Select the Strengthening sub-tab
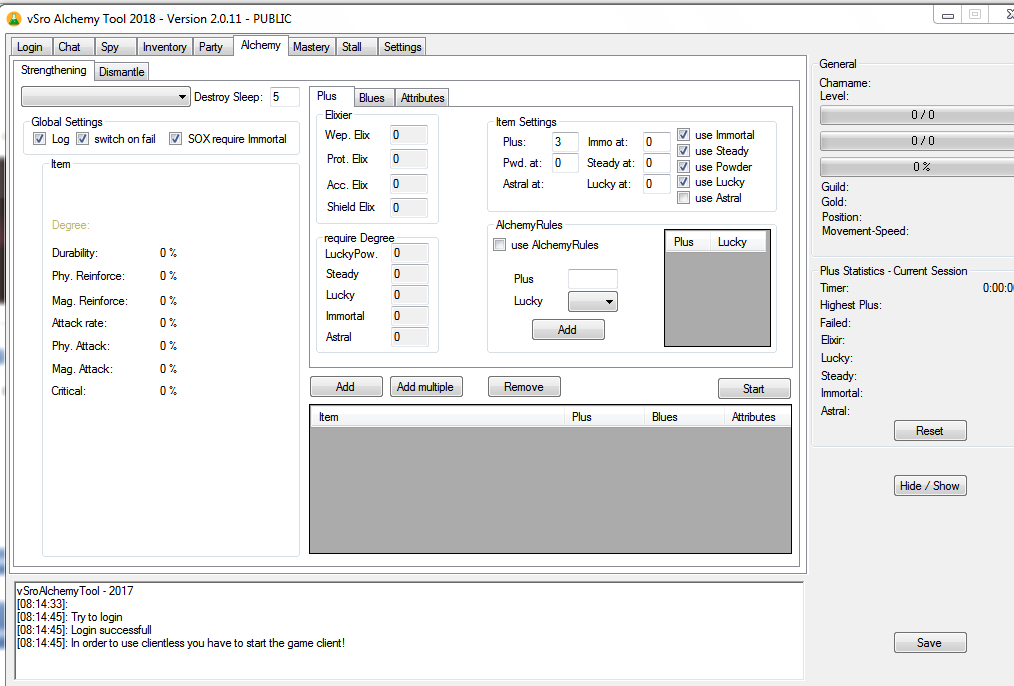1014x686 pixels. coord(54,70)
